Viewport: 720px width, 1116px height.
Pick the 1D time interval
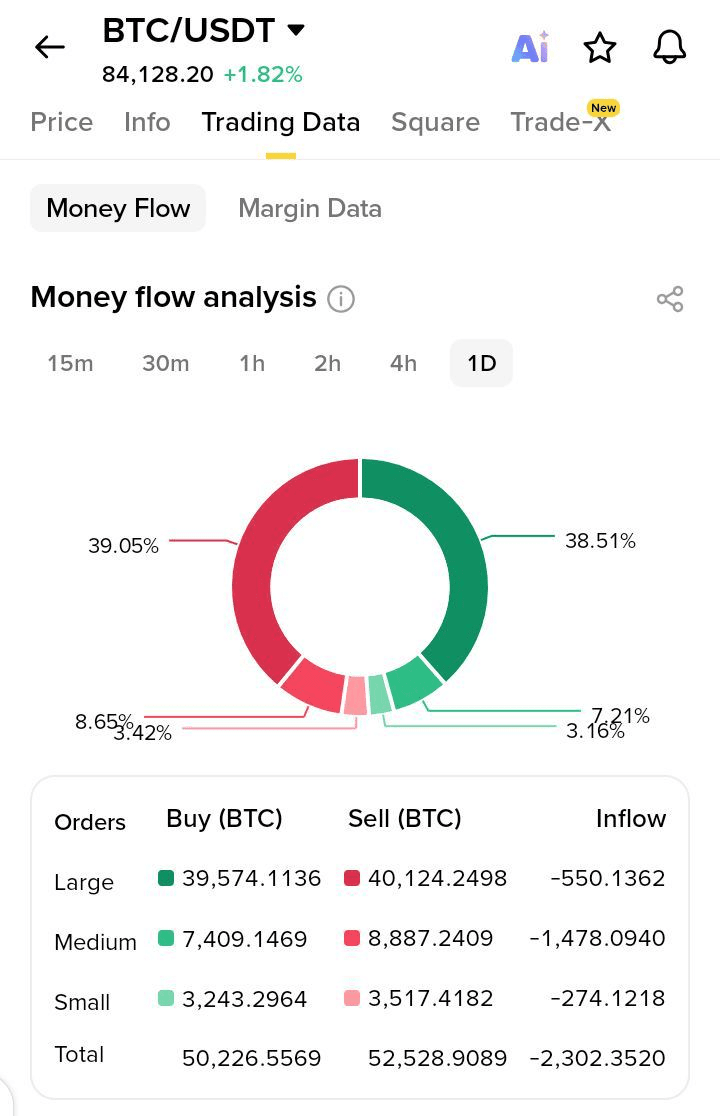(x=482, y=363)
